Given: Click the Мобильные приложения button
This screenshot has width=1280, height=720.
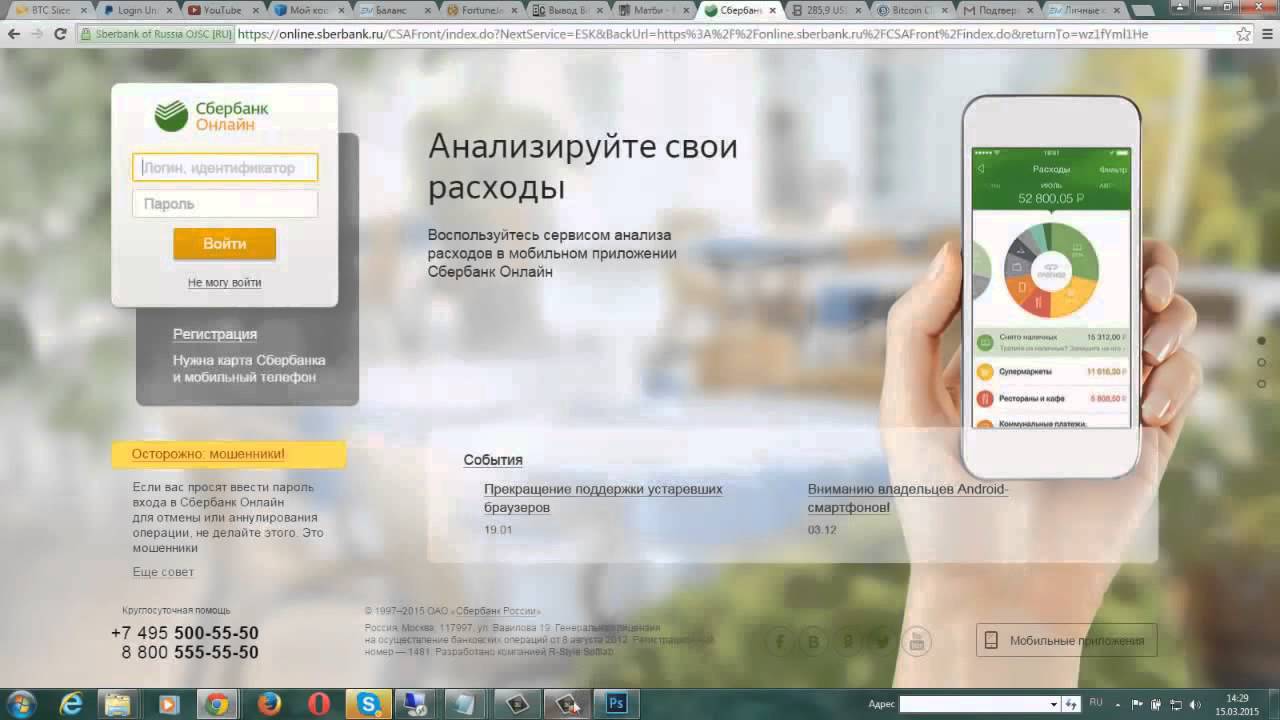Looking at the screenshot, I should [x=1066, y=640].
